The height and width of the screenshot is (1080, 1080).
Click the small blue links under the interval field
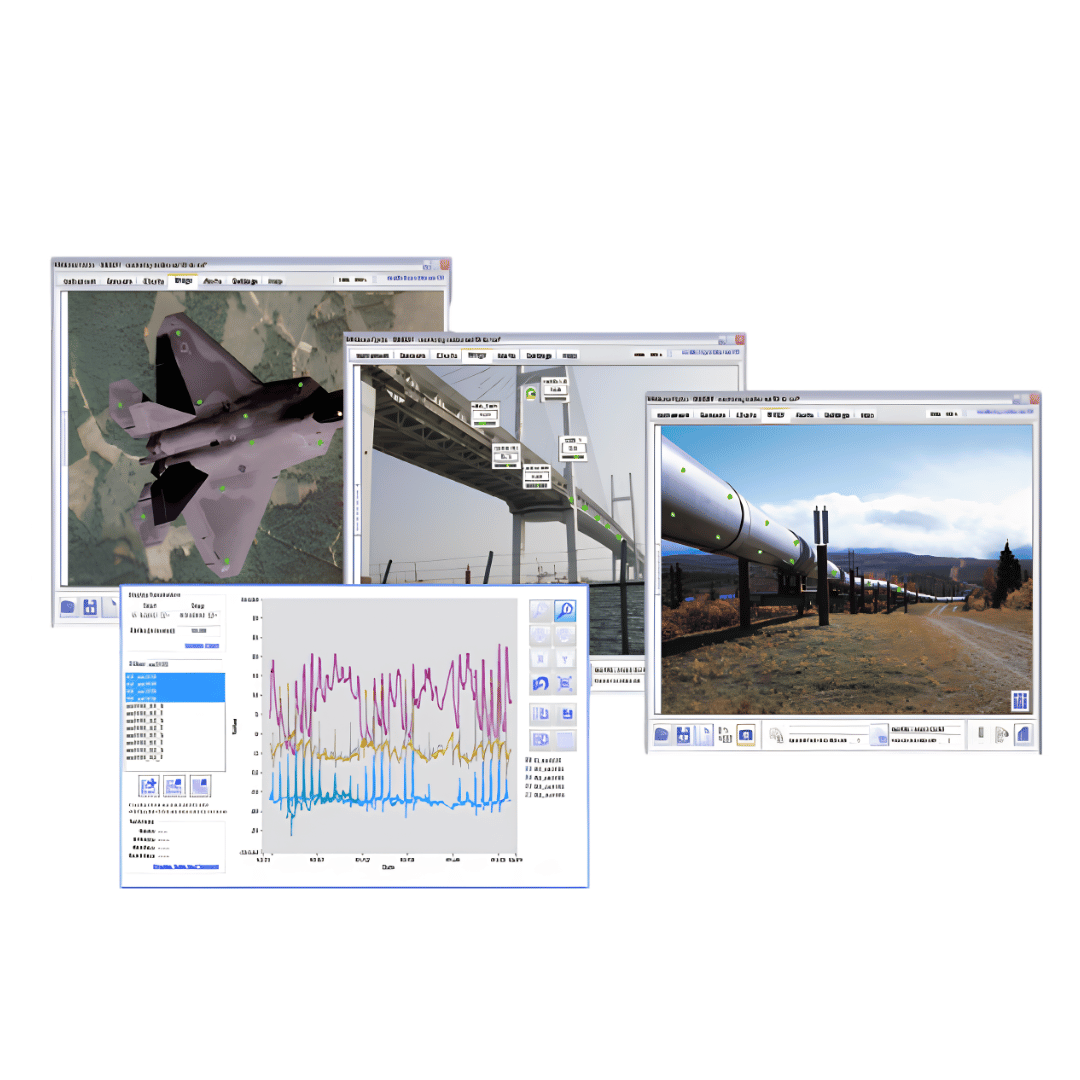coord(202,646)
